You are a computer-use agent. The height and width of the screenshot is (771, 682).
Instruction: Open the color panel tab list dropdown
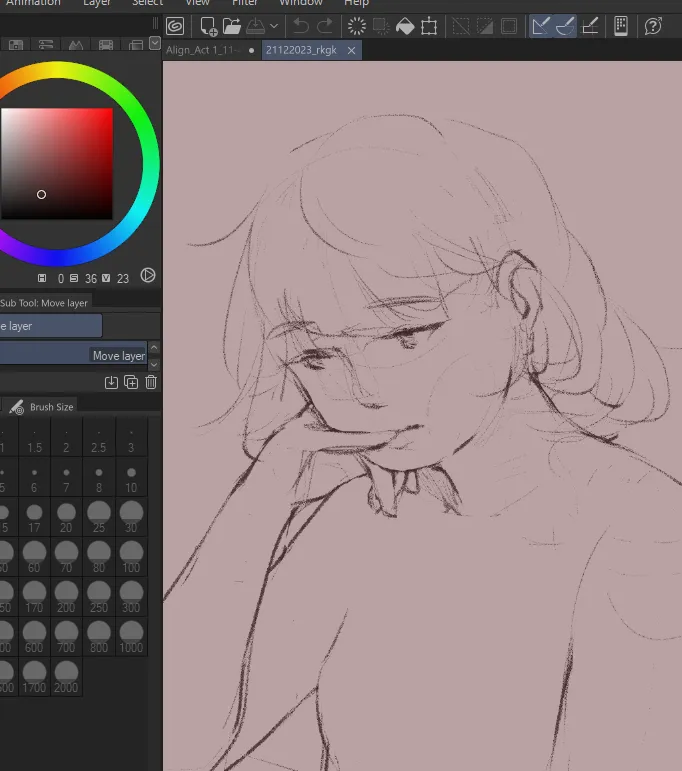(155, 43)
